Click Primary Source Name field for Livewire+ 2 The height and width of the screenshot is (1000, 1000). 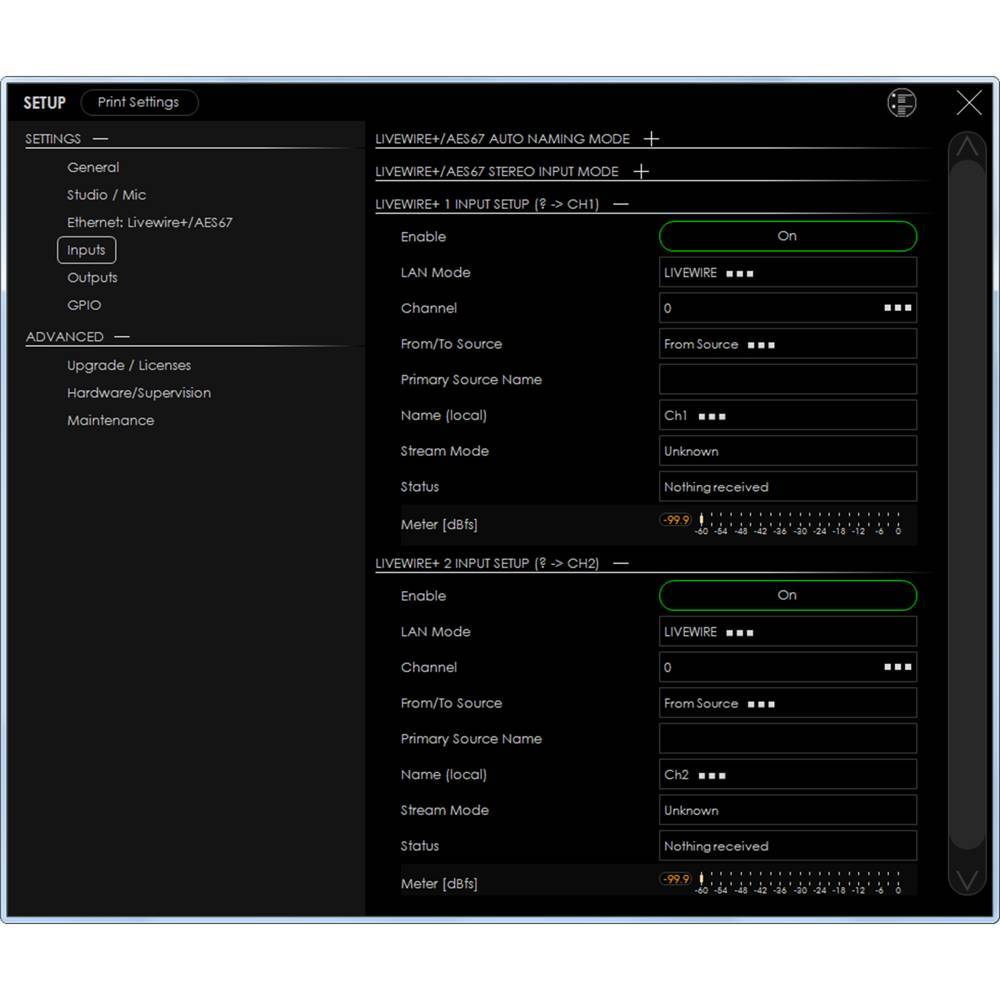788,739
